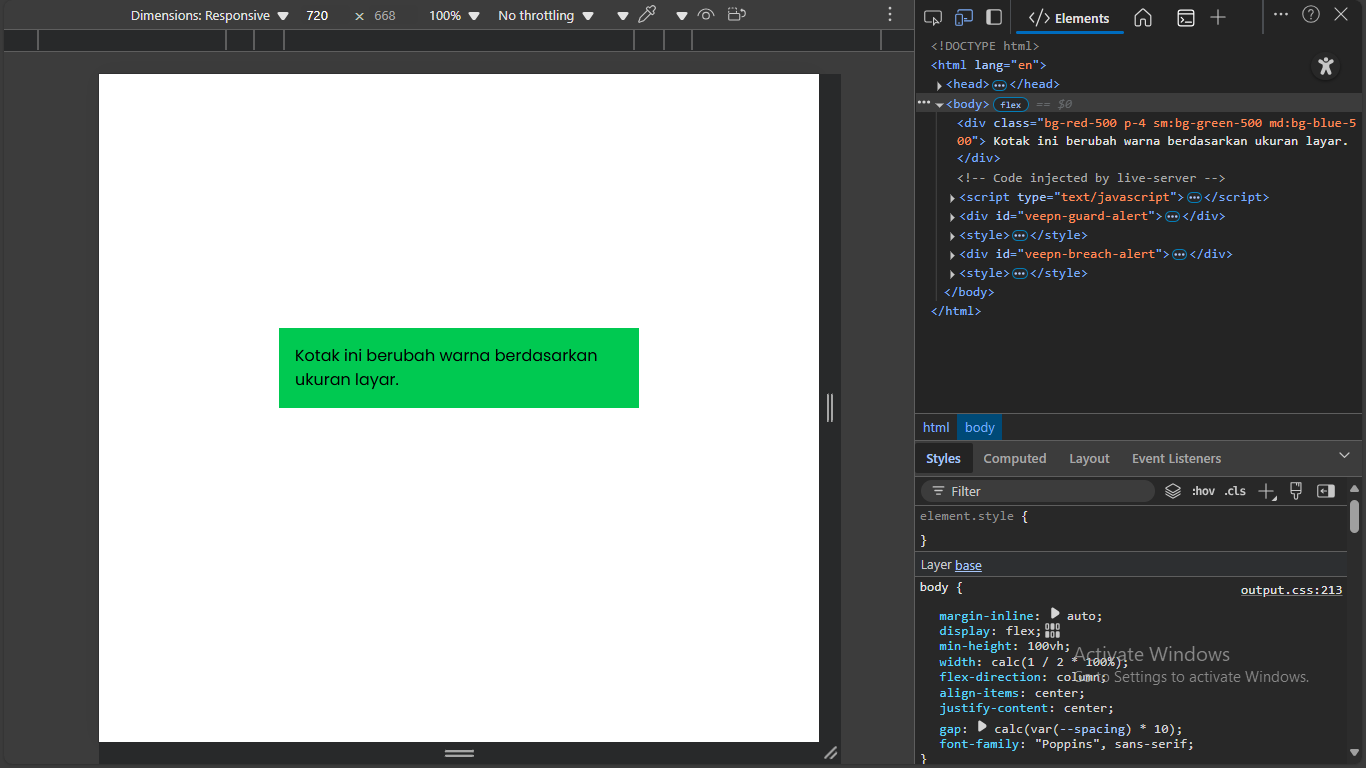Screen dimensions: 1366x768
Task: Select the eyedropper color picker icon
Action: (x=647, y=15)
